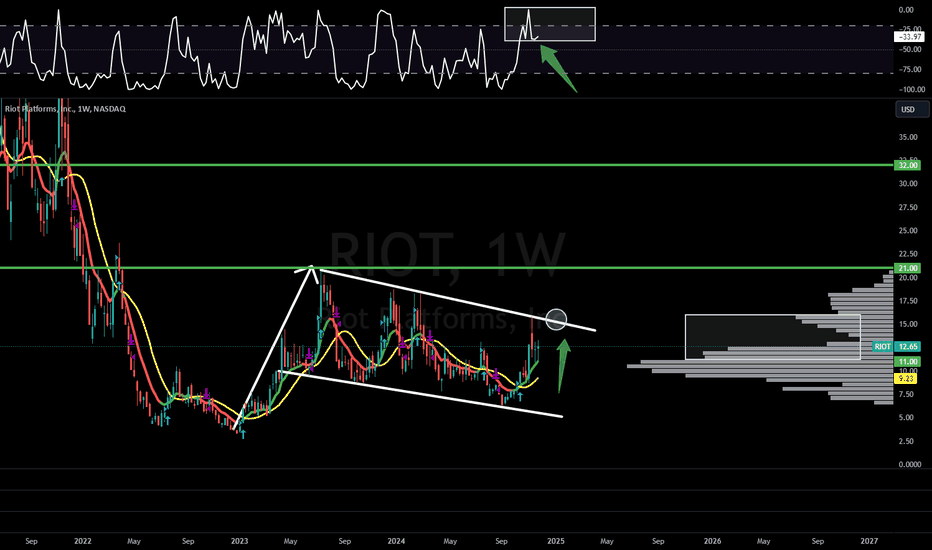Click the 0.00 indicator scale label
The height and width of the screenshot is (550, 932).
pos(906,10)
